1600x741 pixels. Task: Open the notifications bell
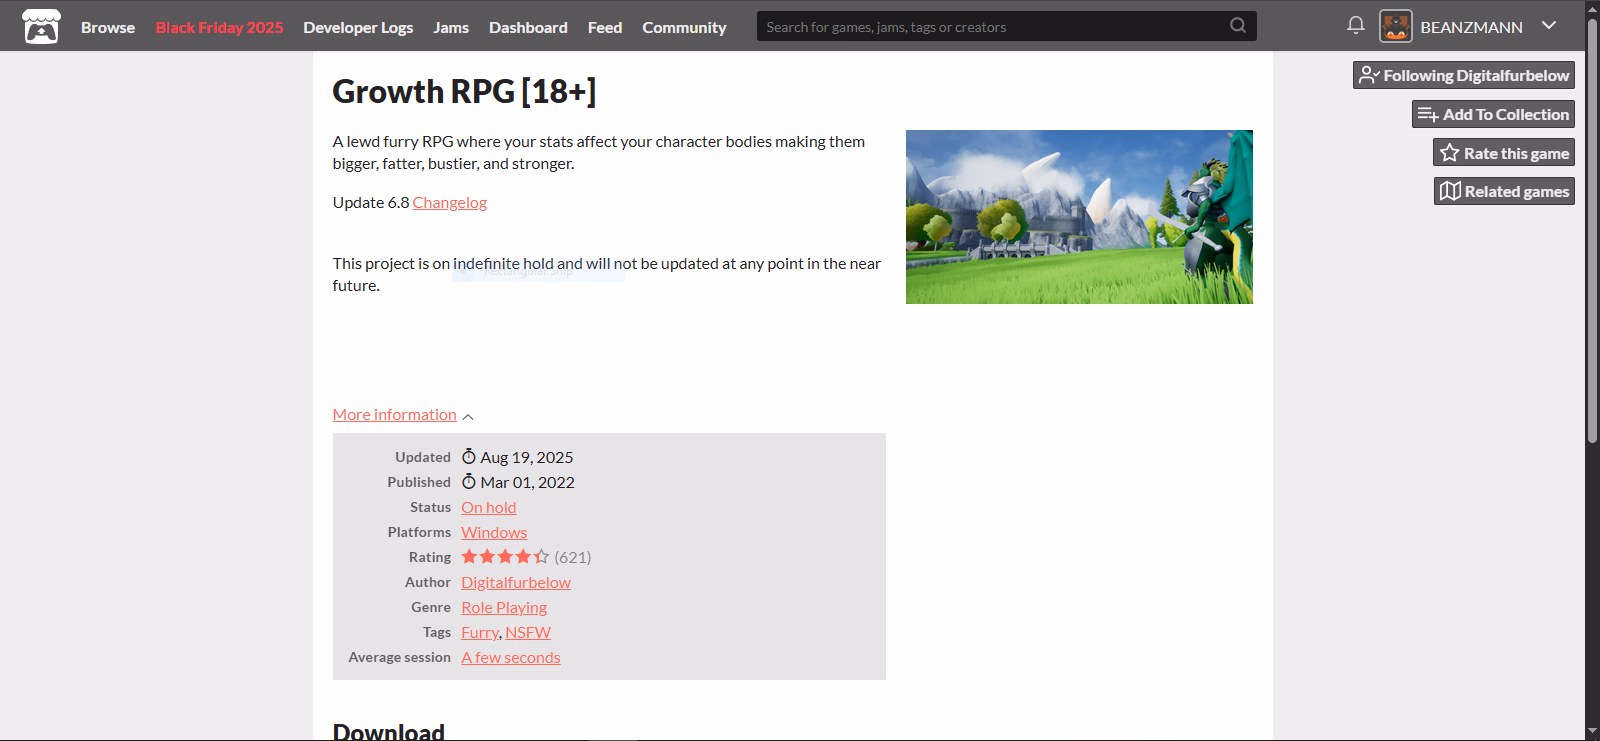click(x=1355, y=26)
